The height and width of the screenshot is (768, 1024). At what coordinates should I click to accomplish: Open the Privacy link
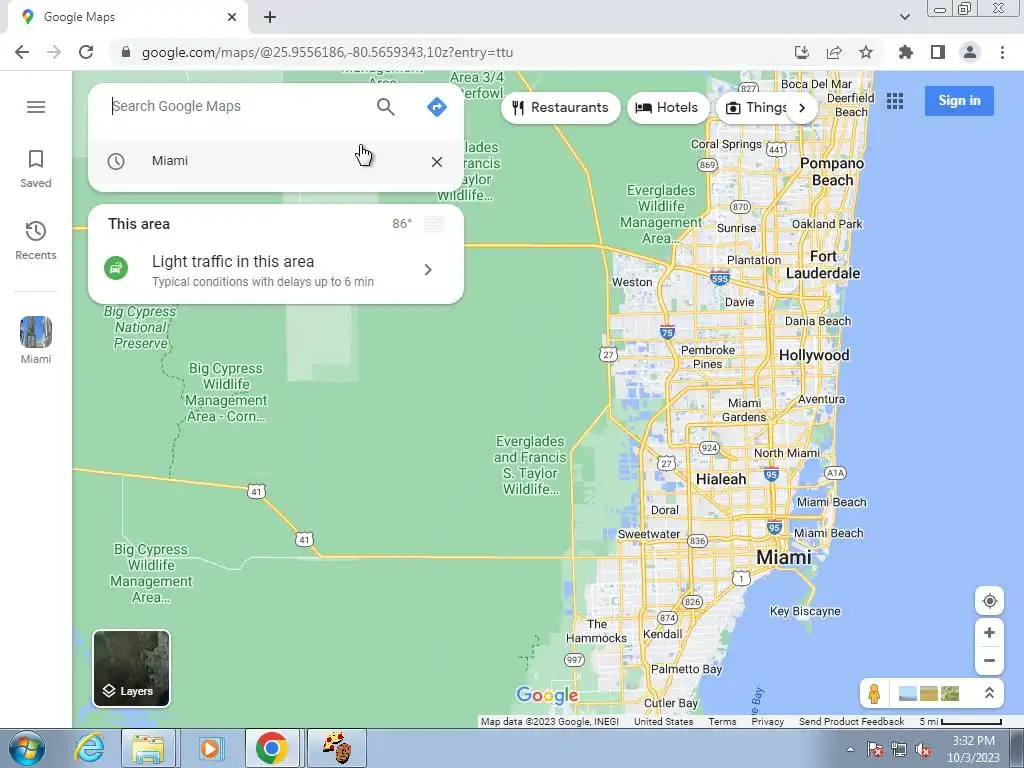[767, 722]
